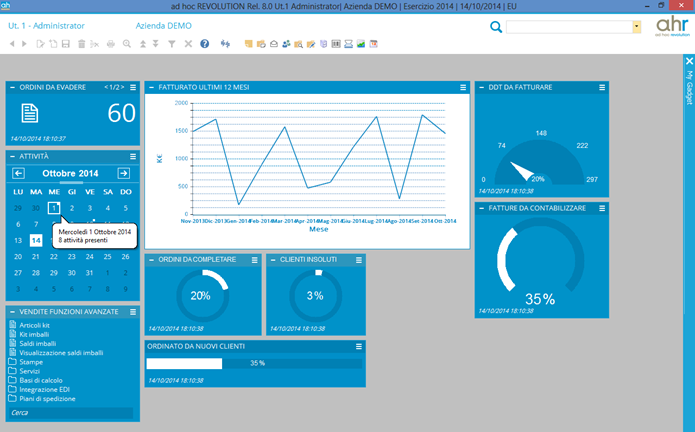Viewport: 695px width, 432px height.
Task: Select day 1 in October calendar
Action: [x=54, y=208]
